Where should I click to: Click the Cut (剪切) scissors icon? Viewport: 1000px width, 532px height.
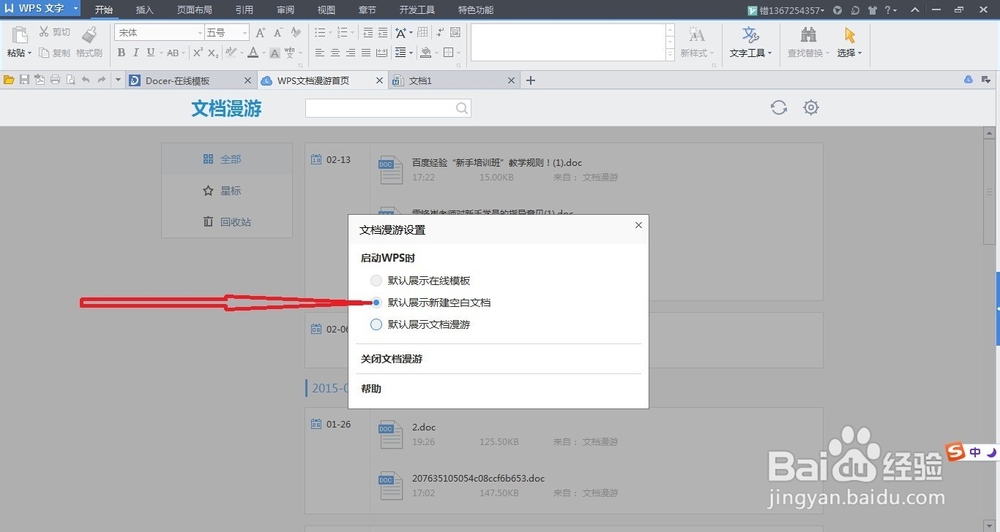44,31
